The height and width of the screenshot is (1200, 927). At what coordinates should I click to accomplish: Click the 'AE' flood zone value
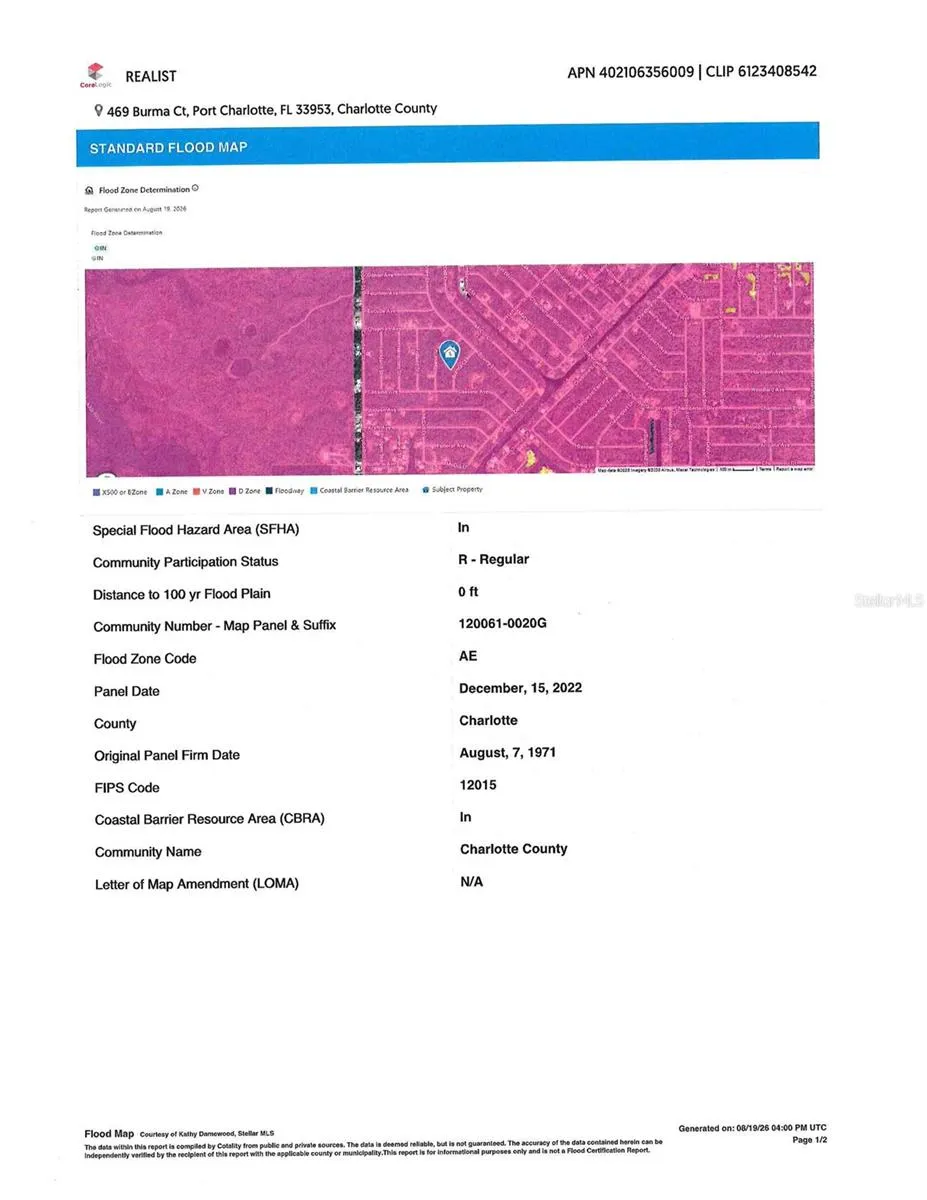pos(468,656)
